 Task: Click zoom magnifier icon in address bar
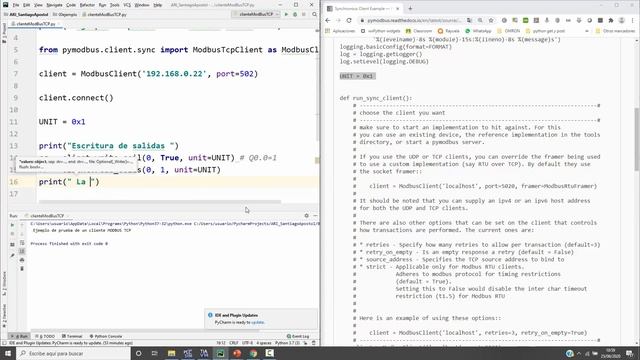[x=480, y=20]
